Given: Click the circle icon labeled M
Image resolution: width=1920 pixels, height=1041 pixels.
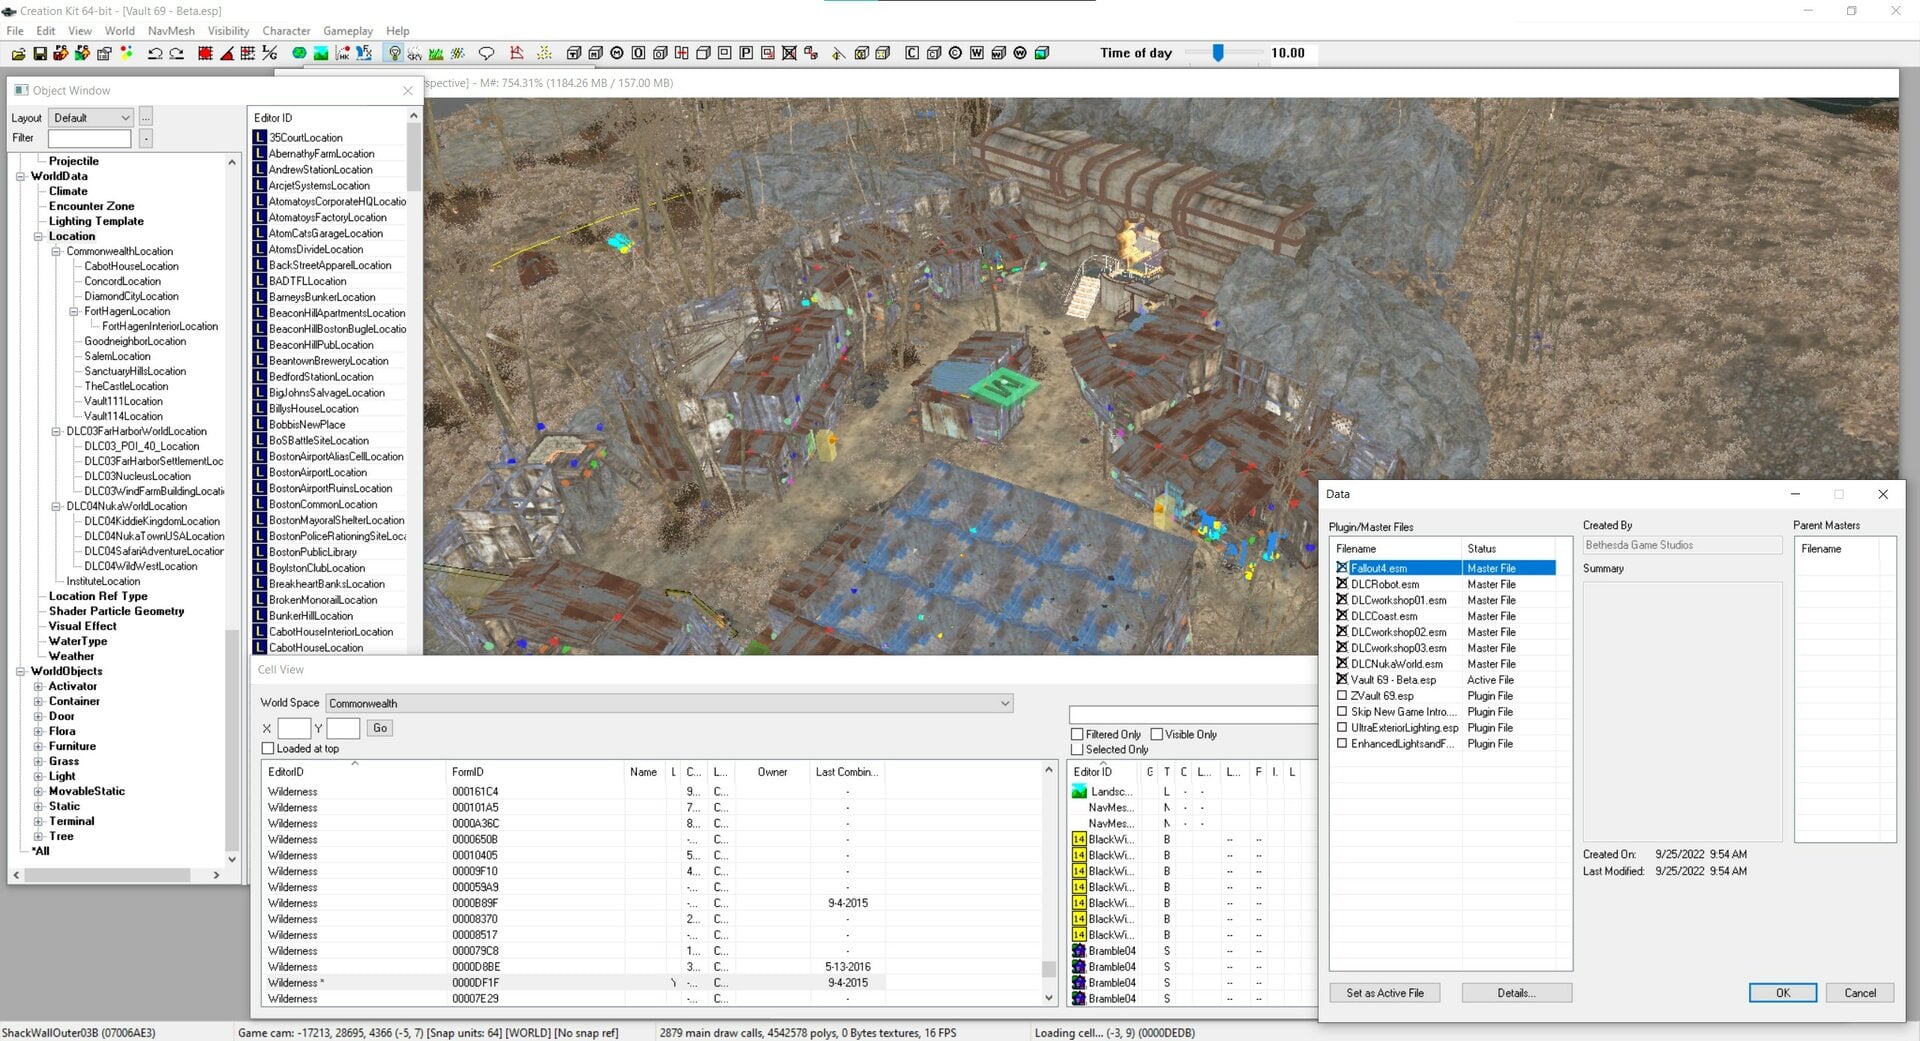Looking at the screenshot, I should pos(617,53).
